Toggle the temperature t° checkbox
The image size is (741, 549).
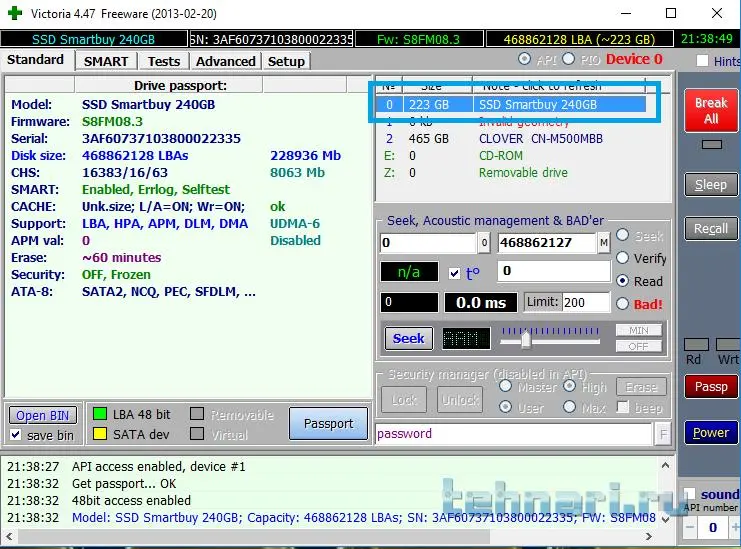click(x=455, y=273)
